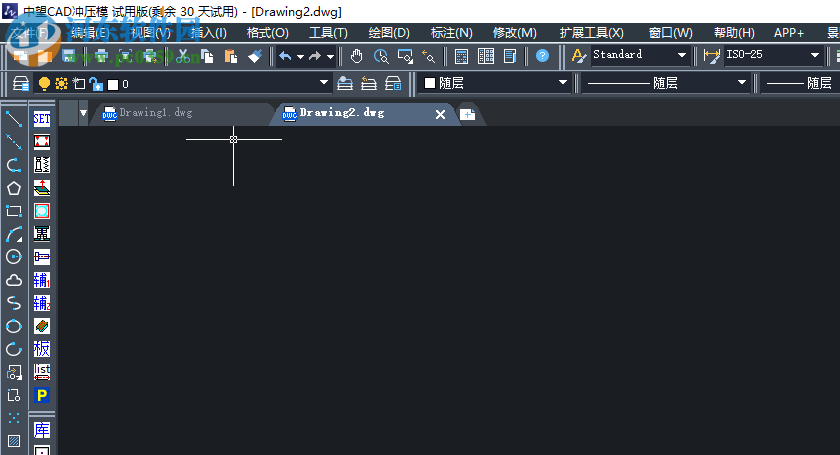Select the Revision cloud tool
The width and height of the screenshot is (840, 455).
coord(14,280)
